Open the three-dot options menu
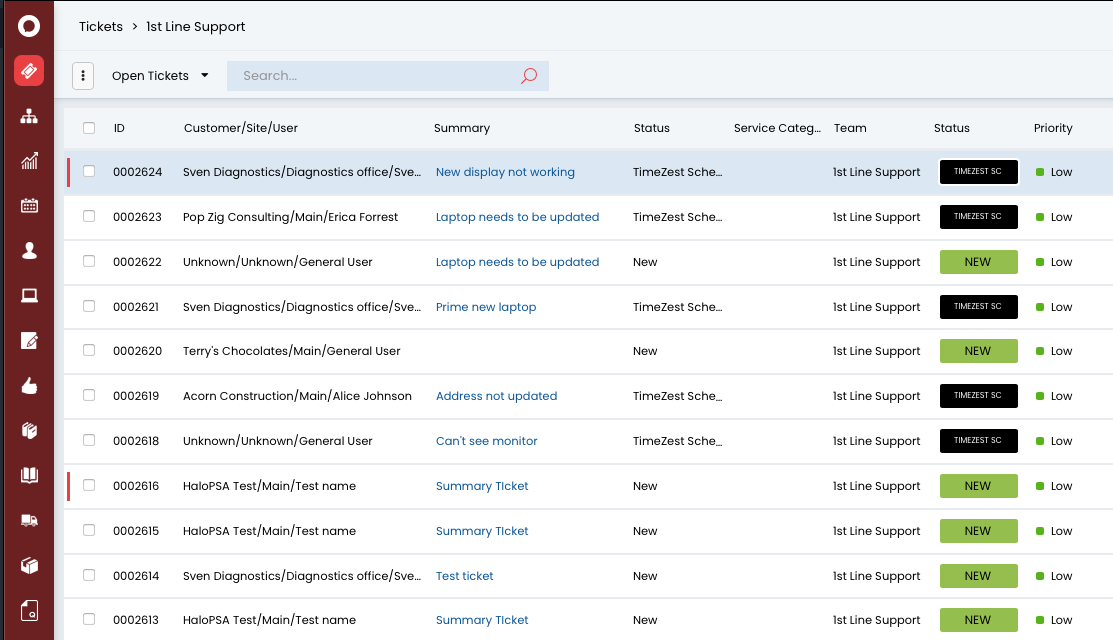Viewport: 1113px width, 640px height. pyautogui.click(x=83, y=76)
